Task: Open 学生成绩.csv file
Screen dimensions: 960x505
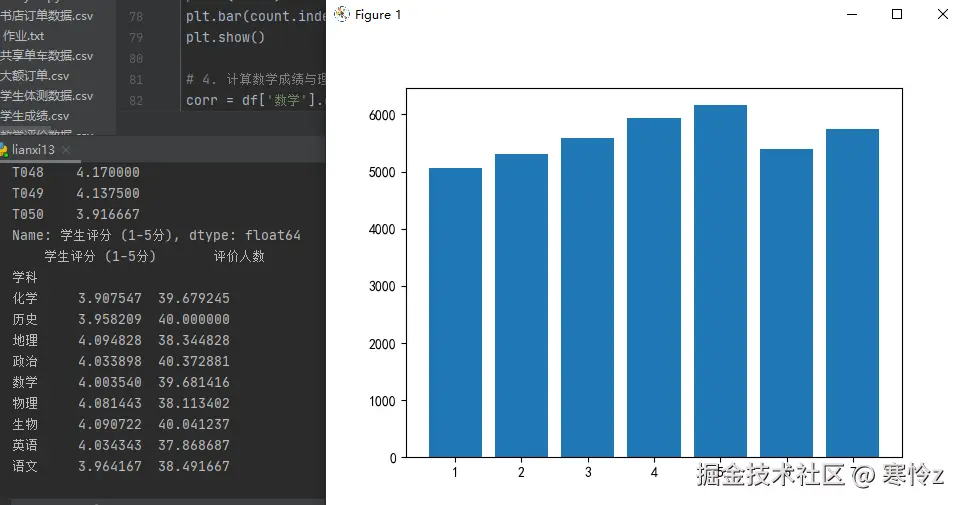Action: point(35,116)
